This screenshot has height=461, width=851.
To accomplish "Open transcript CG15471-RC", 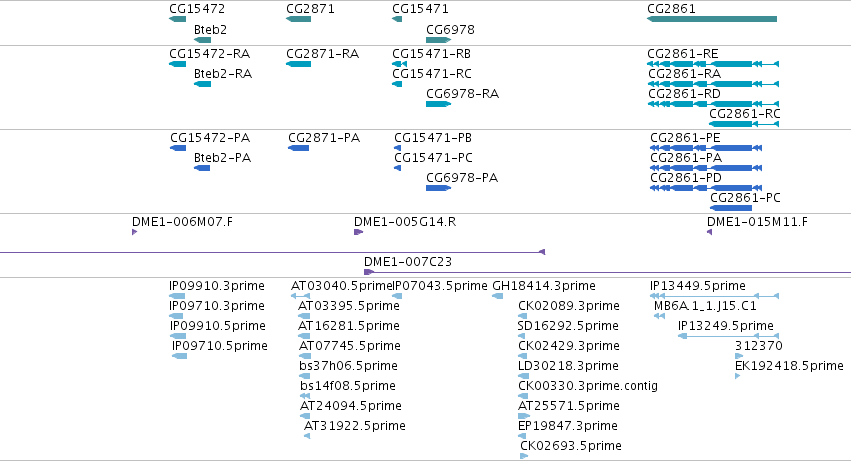I will pos(432,74).
